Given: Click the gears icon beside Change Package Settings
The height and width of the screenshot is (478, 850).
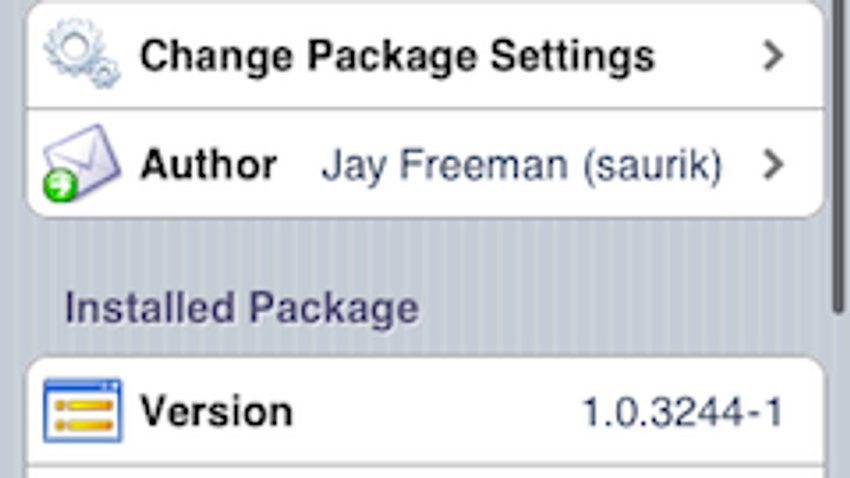Looking at the screenshot, I should pos(82,53).
